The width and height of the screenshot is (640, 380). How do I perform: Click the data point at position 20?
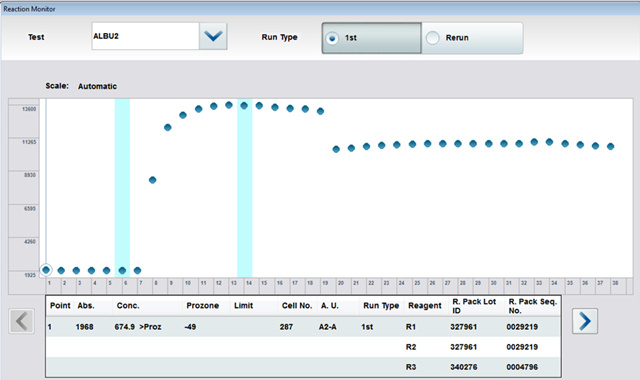click(336, 149)
